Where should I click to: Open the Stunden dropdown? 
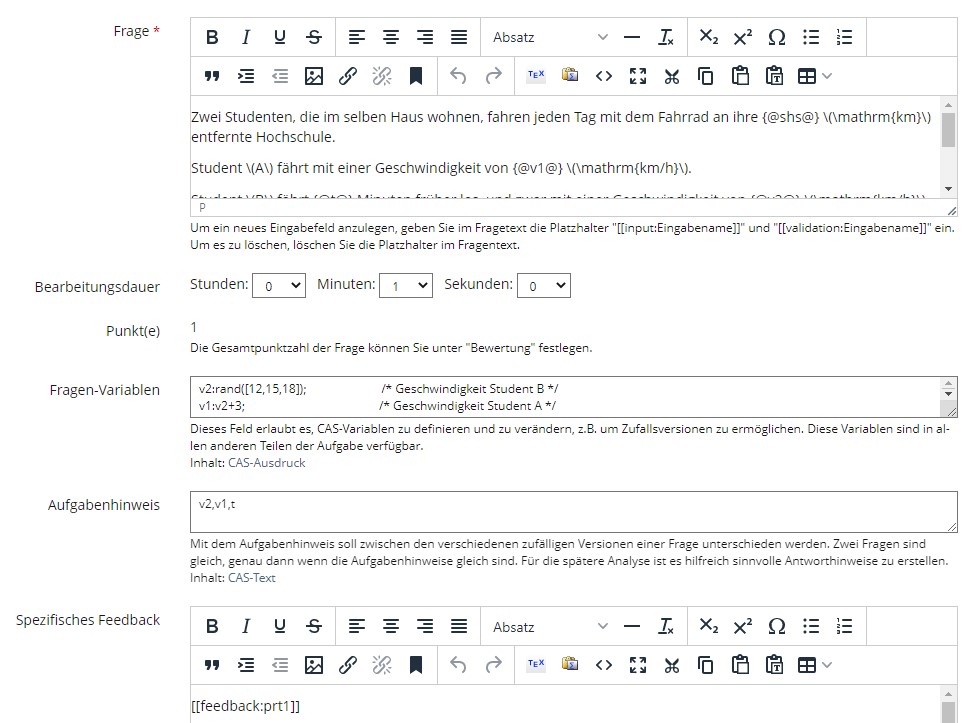[x=278, y=286]
